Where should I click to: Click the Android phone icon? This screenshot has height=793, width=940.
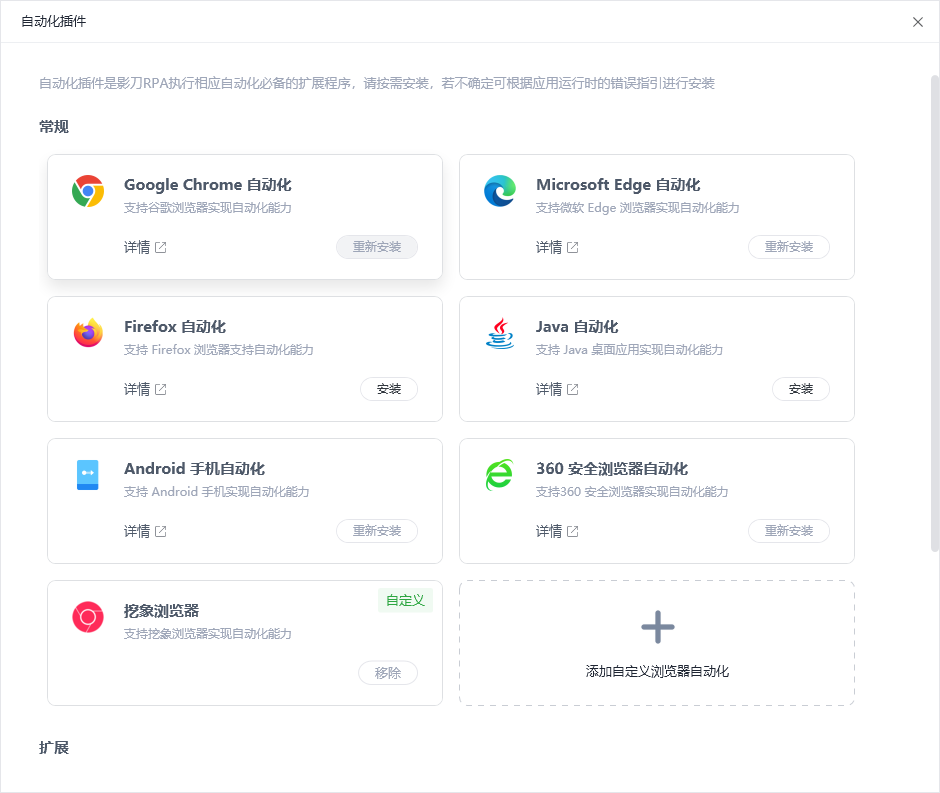click(88, 475)
